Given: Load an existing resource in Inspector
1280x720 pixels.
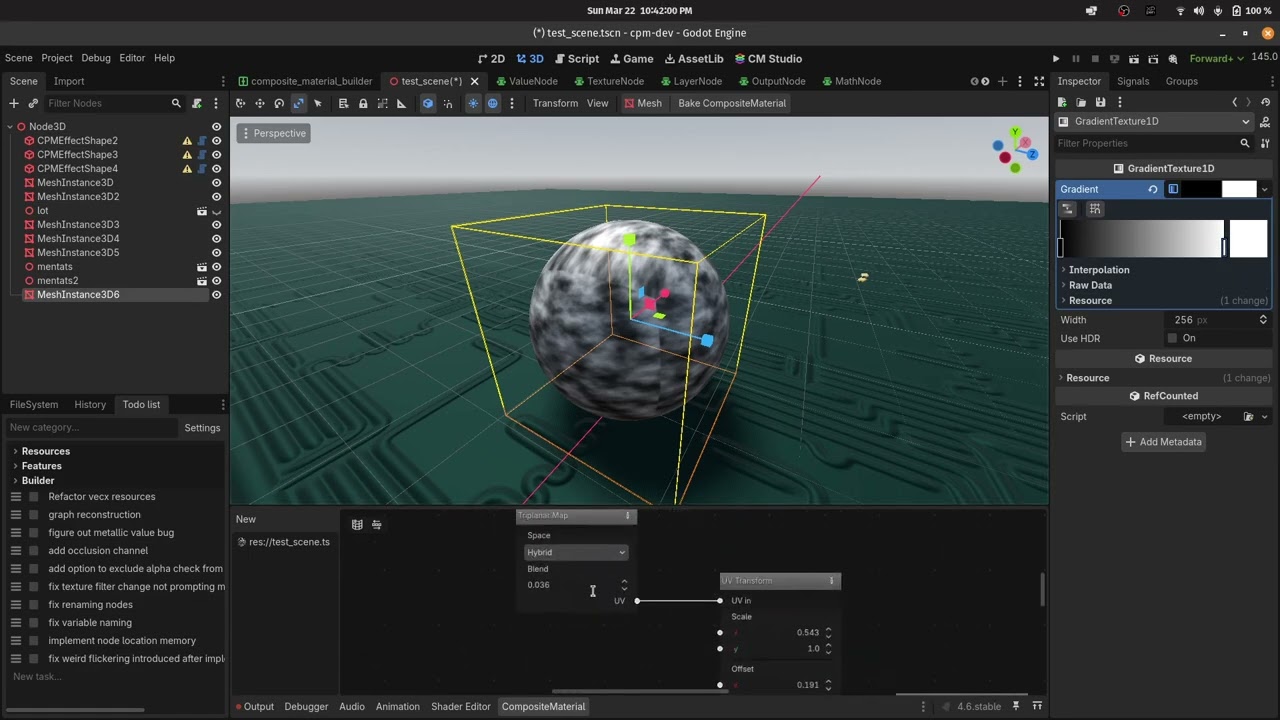Looking at the screenshot, I should [x=1081, y=102].
